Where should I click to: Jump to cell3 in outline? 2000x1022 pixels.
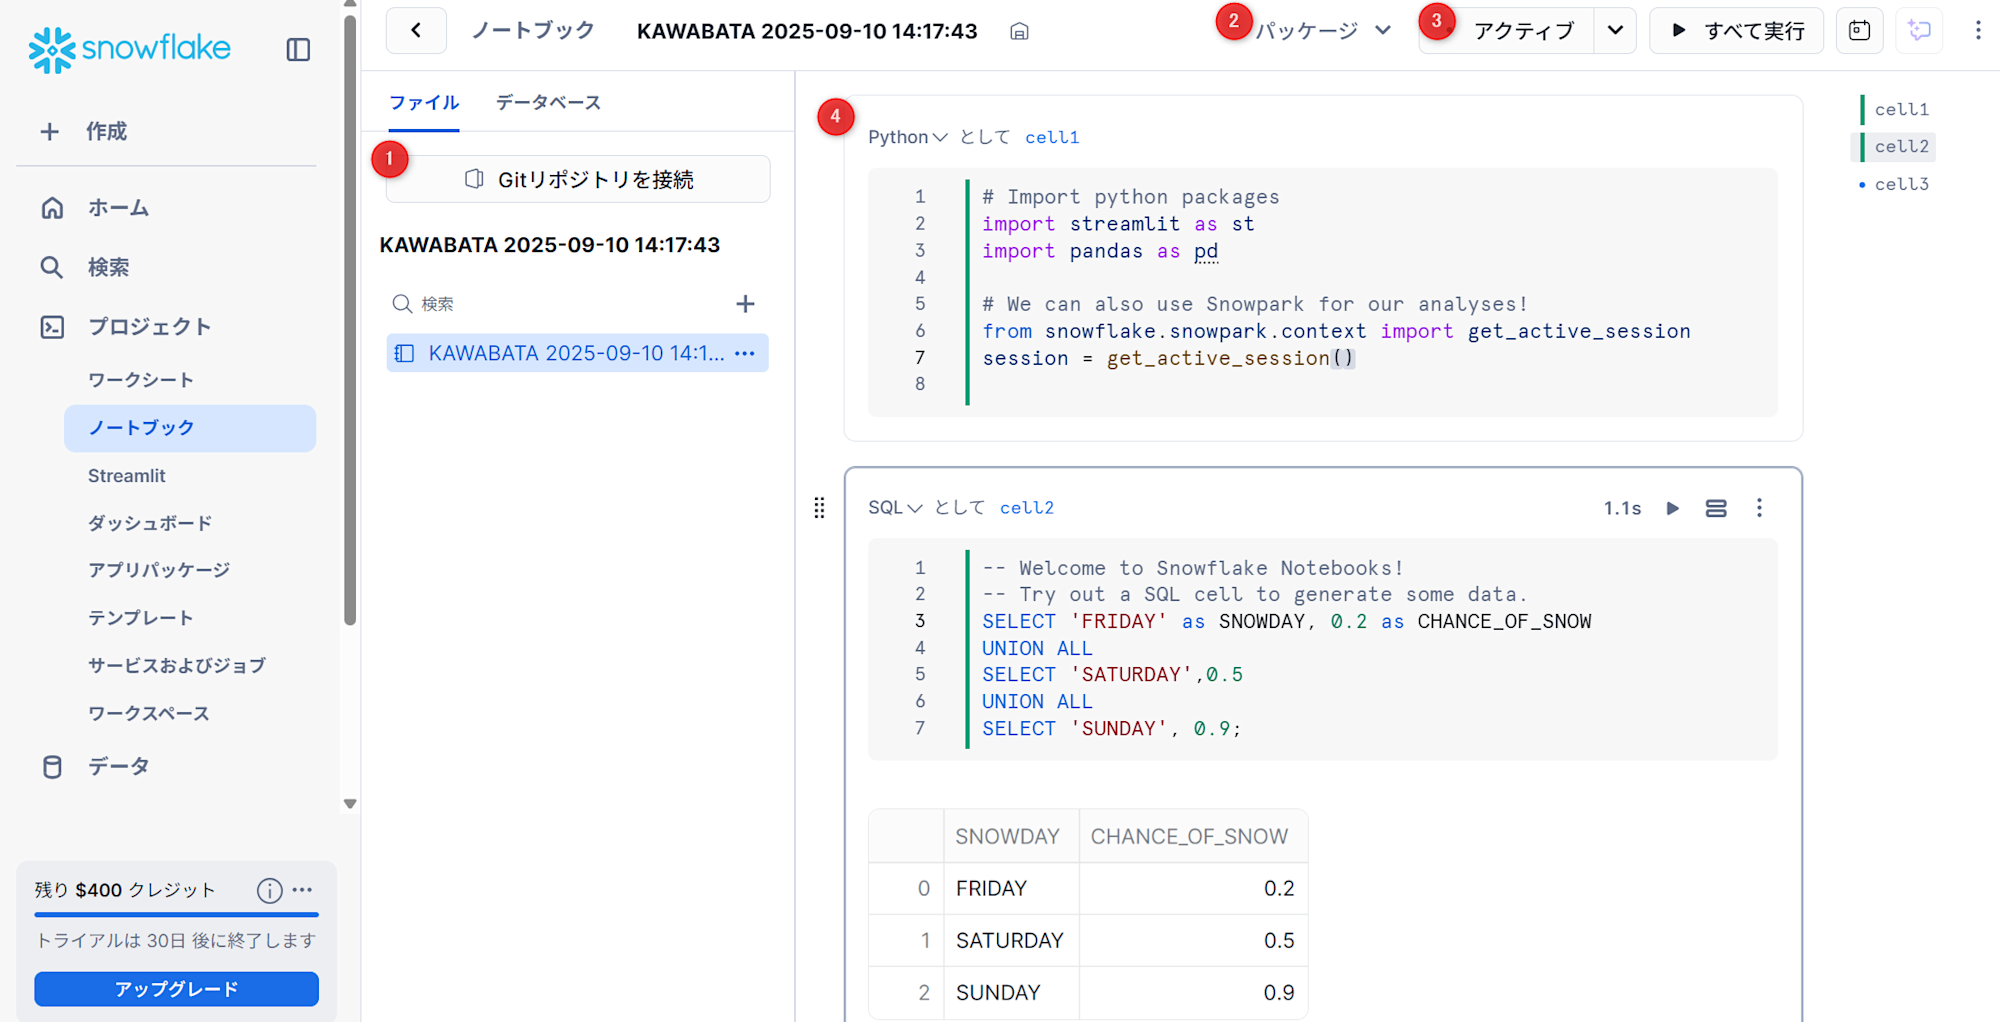coord(1901,184)
